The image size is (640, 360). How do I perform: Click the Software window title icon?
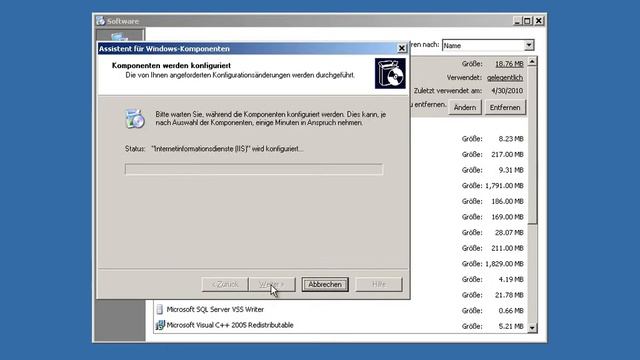pyautogui.click(x=100, y=20)
